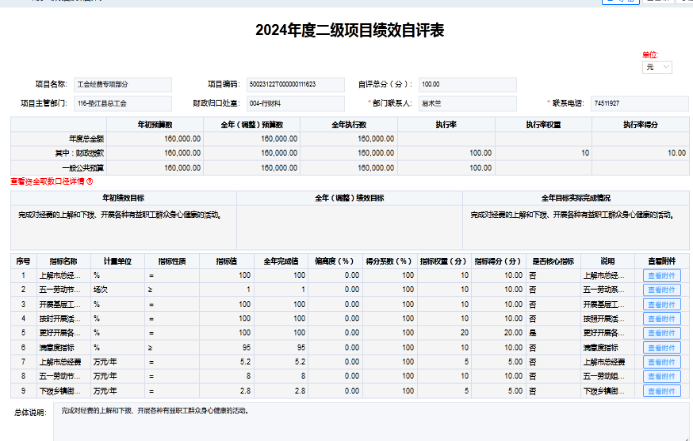The image size is (693, 441).
Task: Click the 偏离度（%） column header
Action: click(335, 262)
